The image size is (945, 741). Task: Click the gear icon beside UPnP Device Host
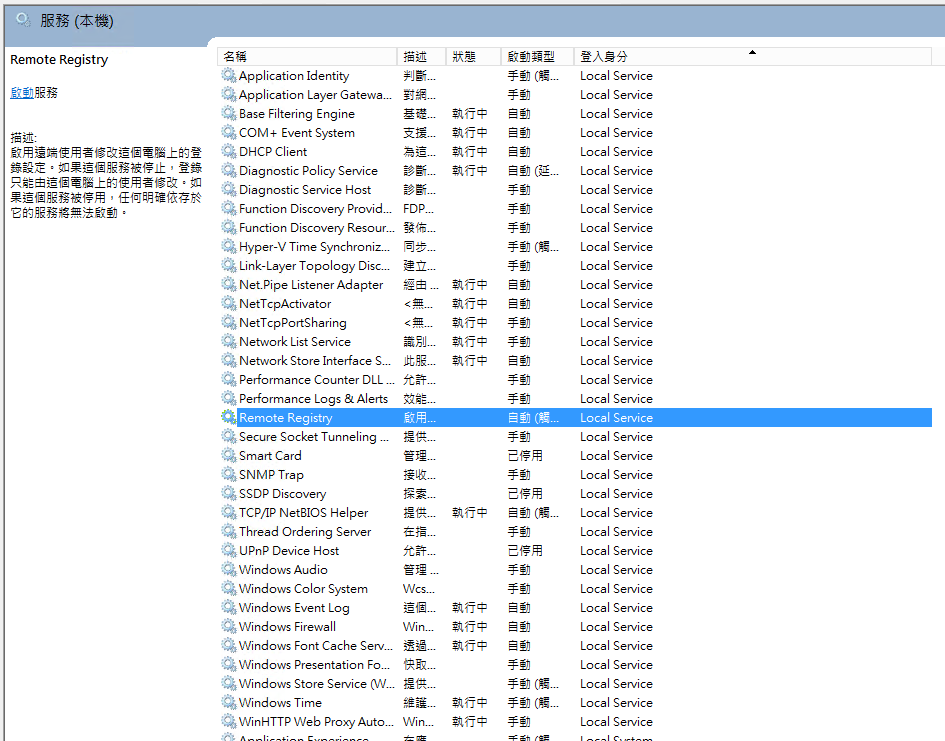click(228, 550)
